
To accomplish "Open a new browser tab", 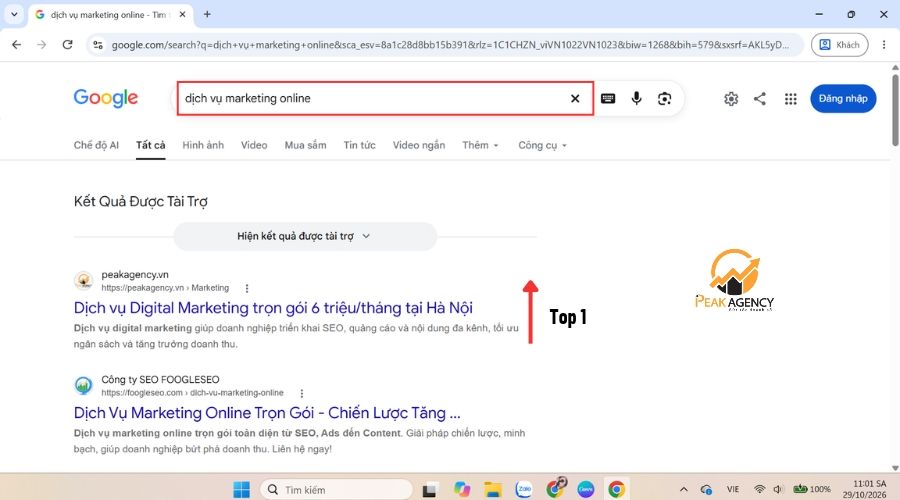I will point(207,14).
